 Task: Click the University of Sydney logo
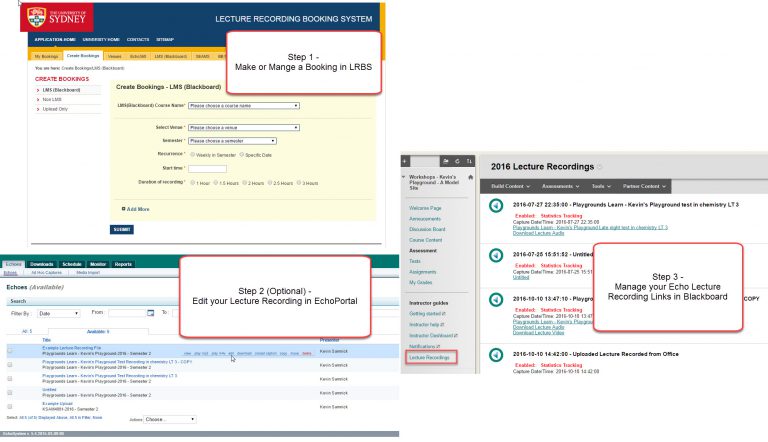click(57, 17)
